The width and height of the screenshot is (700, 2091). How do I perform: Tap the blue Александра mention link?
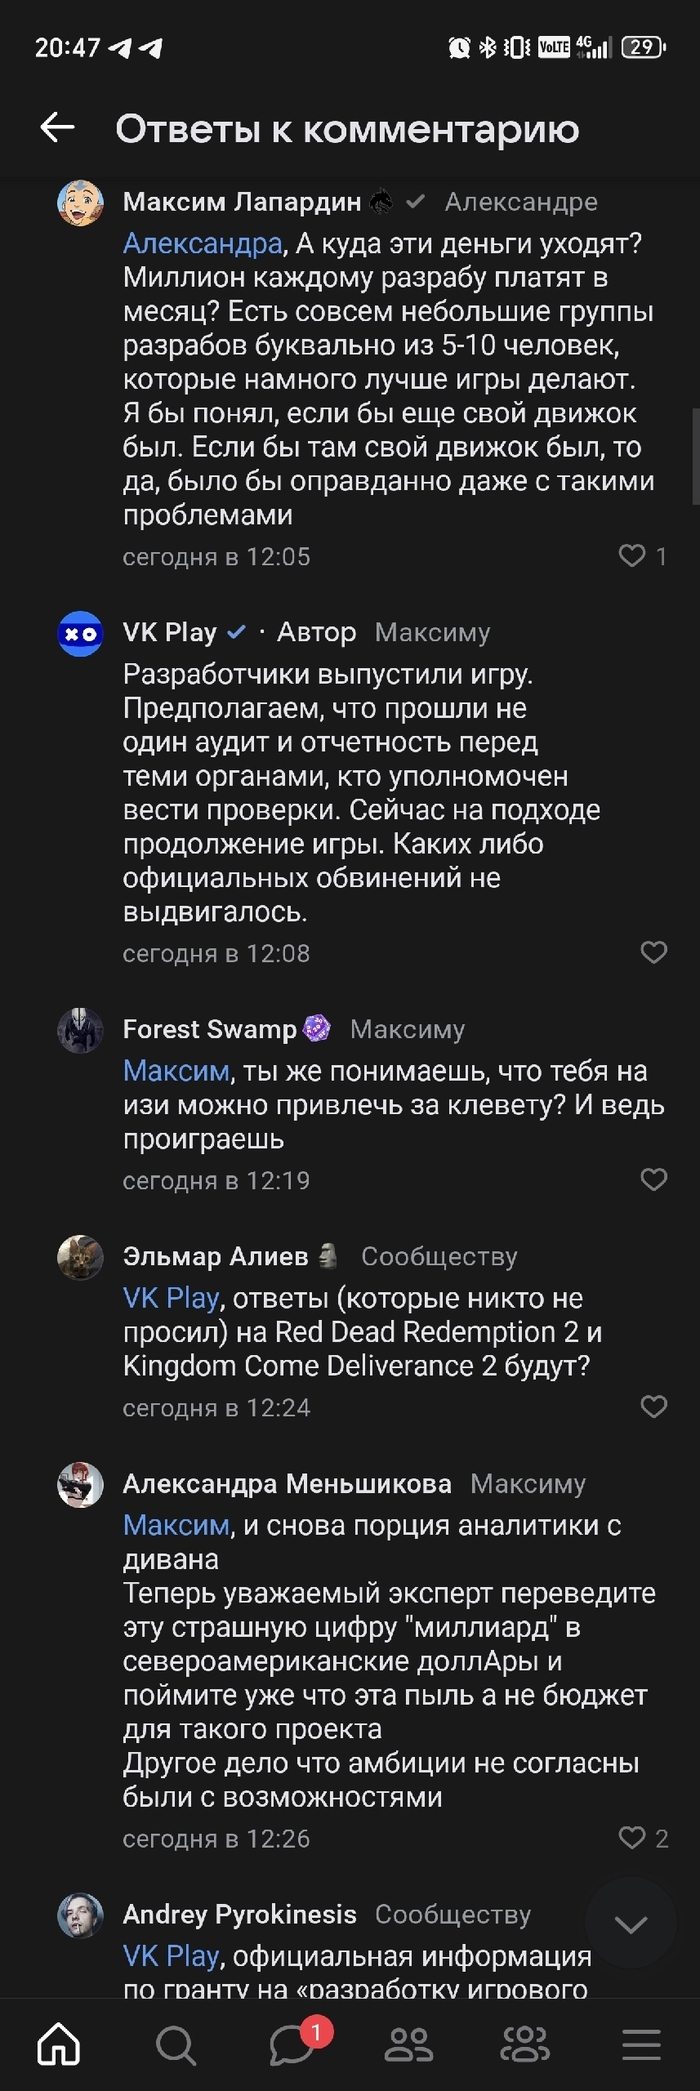point(203,244)
